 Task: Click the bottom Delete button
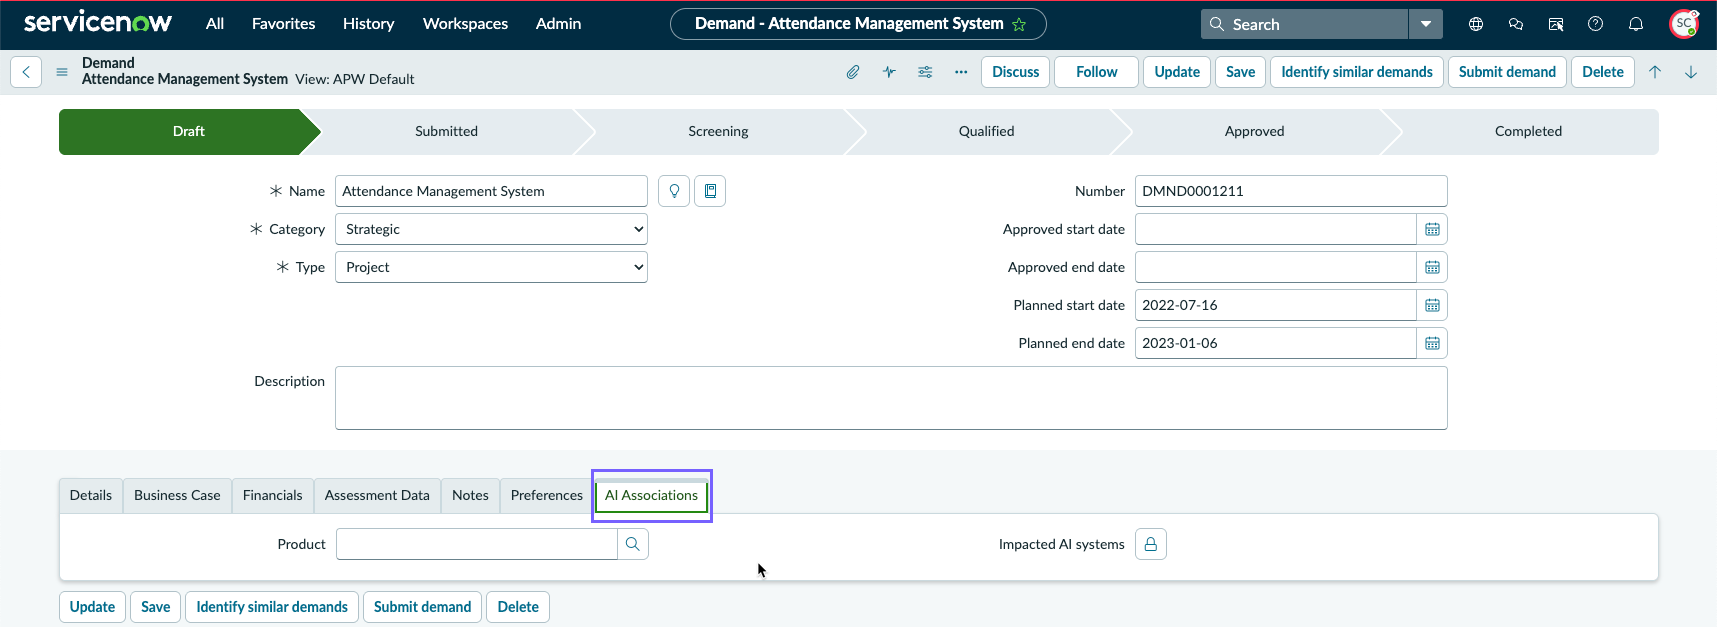coord(518,607)
